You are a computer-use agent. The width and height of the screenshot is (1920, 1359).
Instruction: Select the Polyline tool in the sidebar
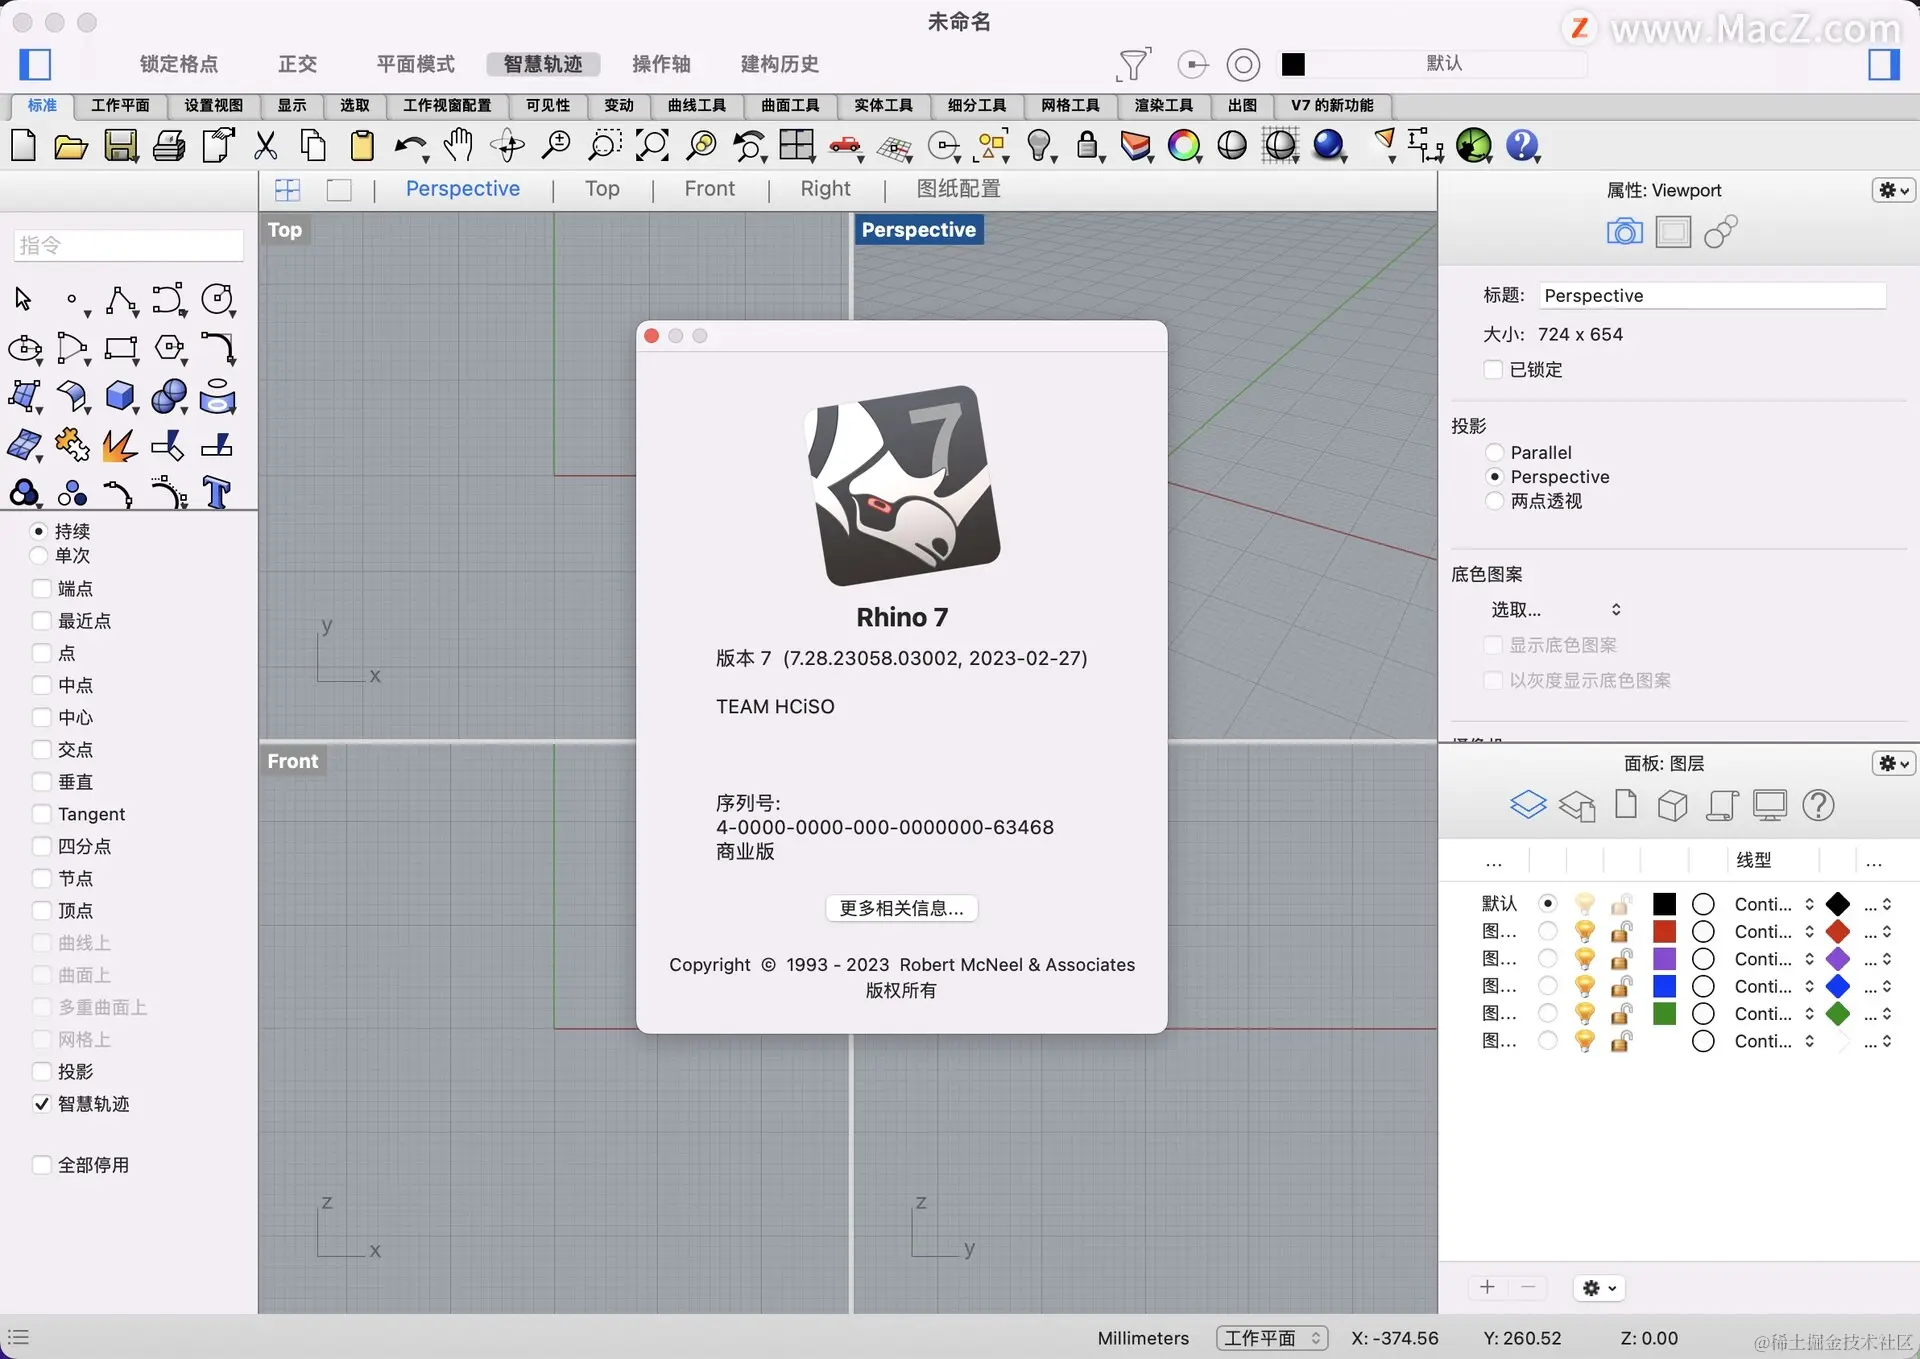(121, 299)
